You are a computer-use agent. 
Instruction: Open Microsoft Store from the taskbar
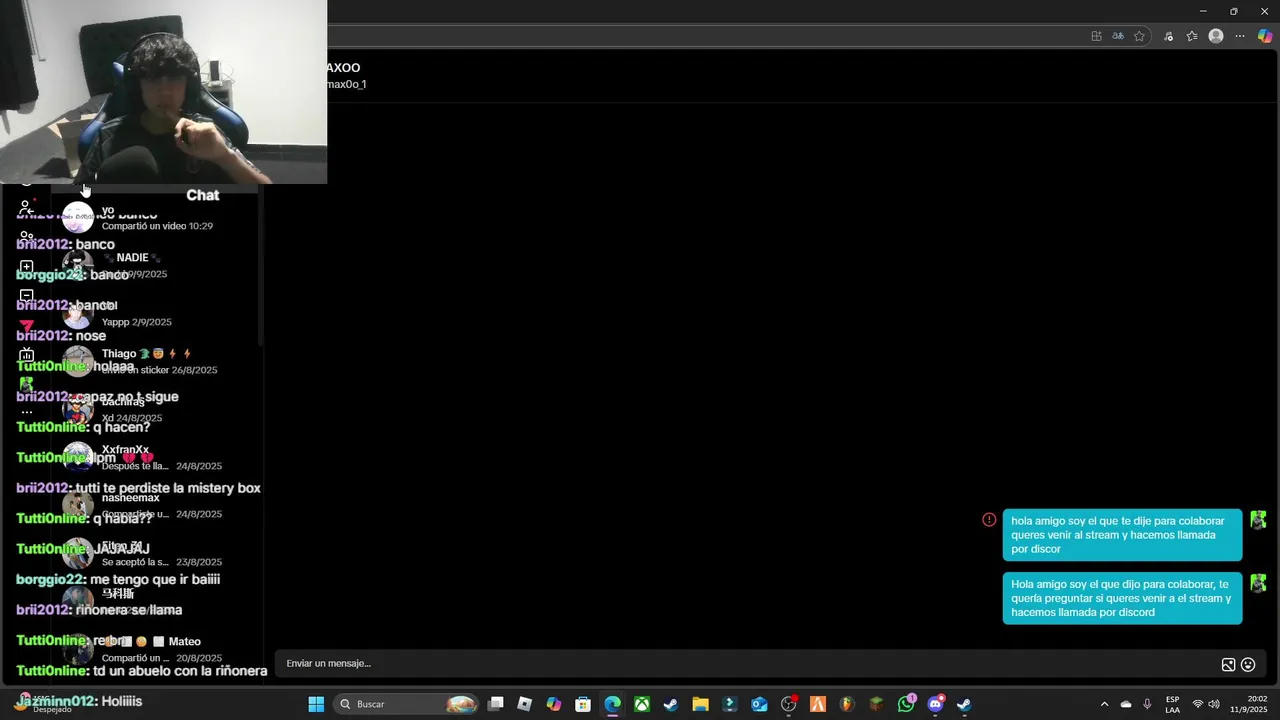click(x=583, y=704)
